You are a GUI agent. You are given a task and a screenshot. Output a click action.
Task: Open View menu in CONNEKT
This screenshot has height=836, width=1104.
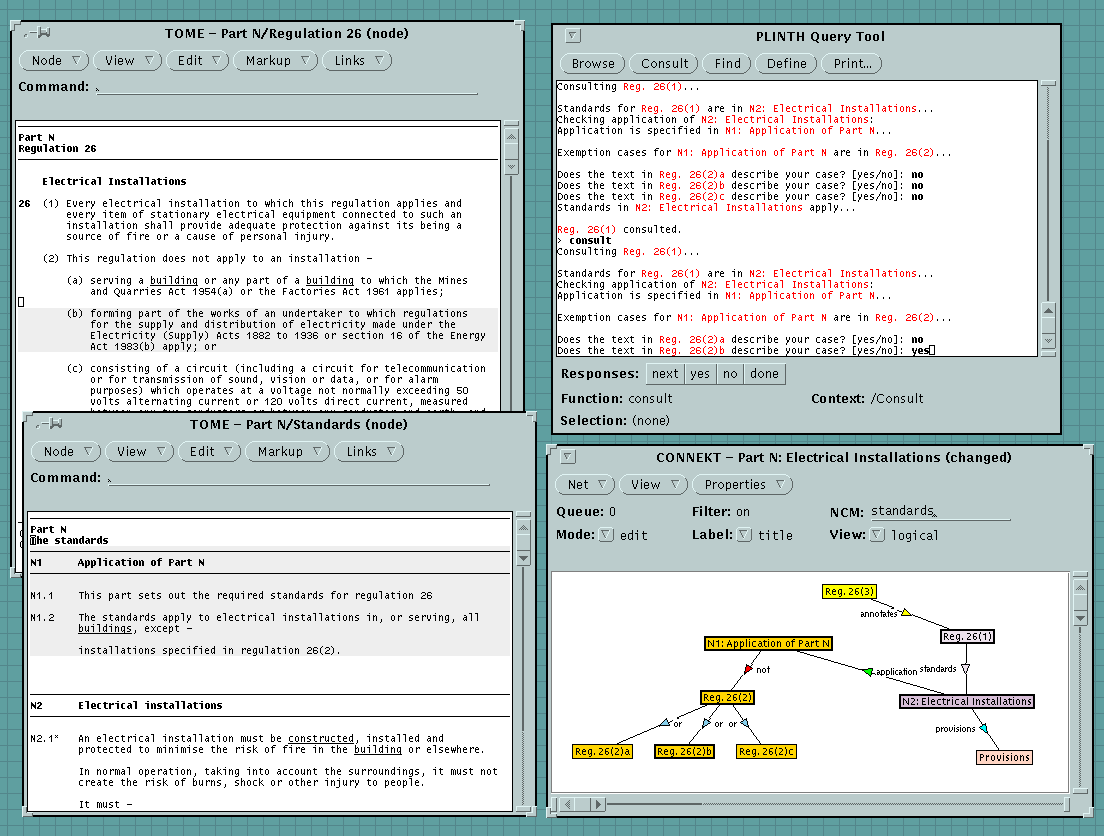654,485
